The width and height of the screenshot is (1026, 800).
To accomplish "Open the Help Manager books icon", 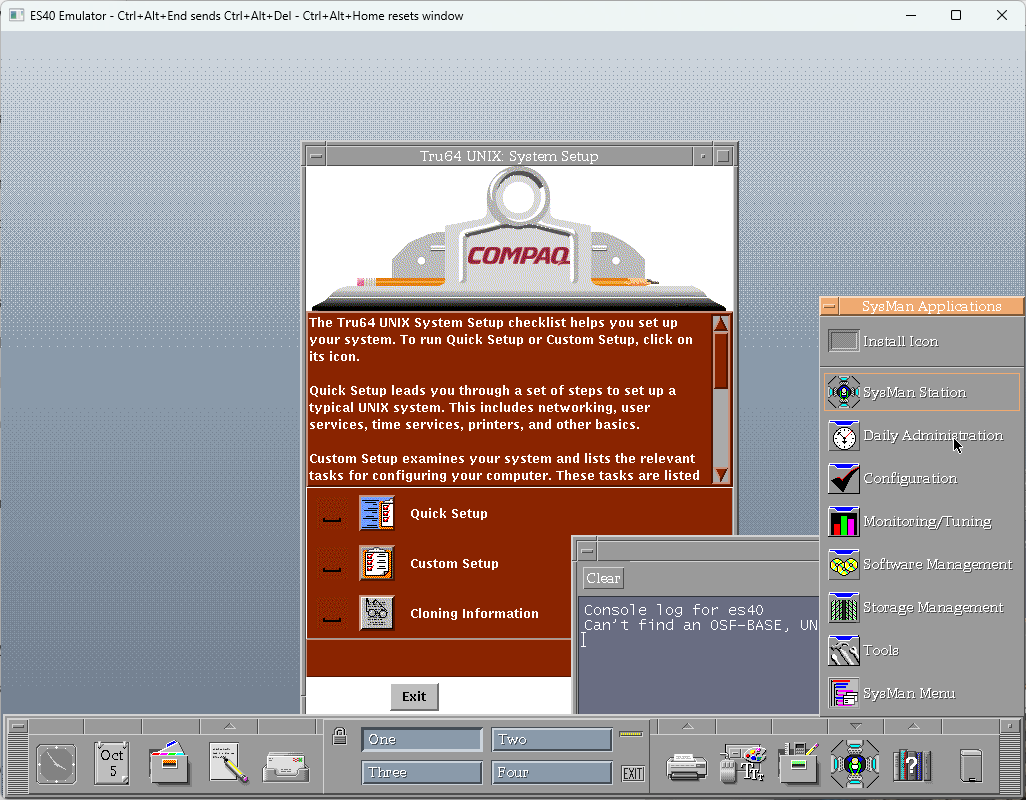I will point(911,764).
